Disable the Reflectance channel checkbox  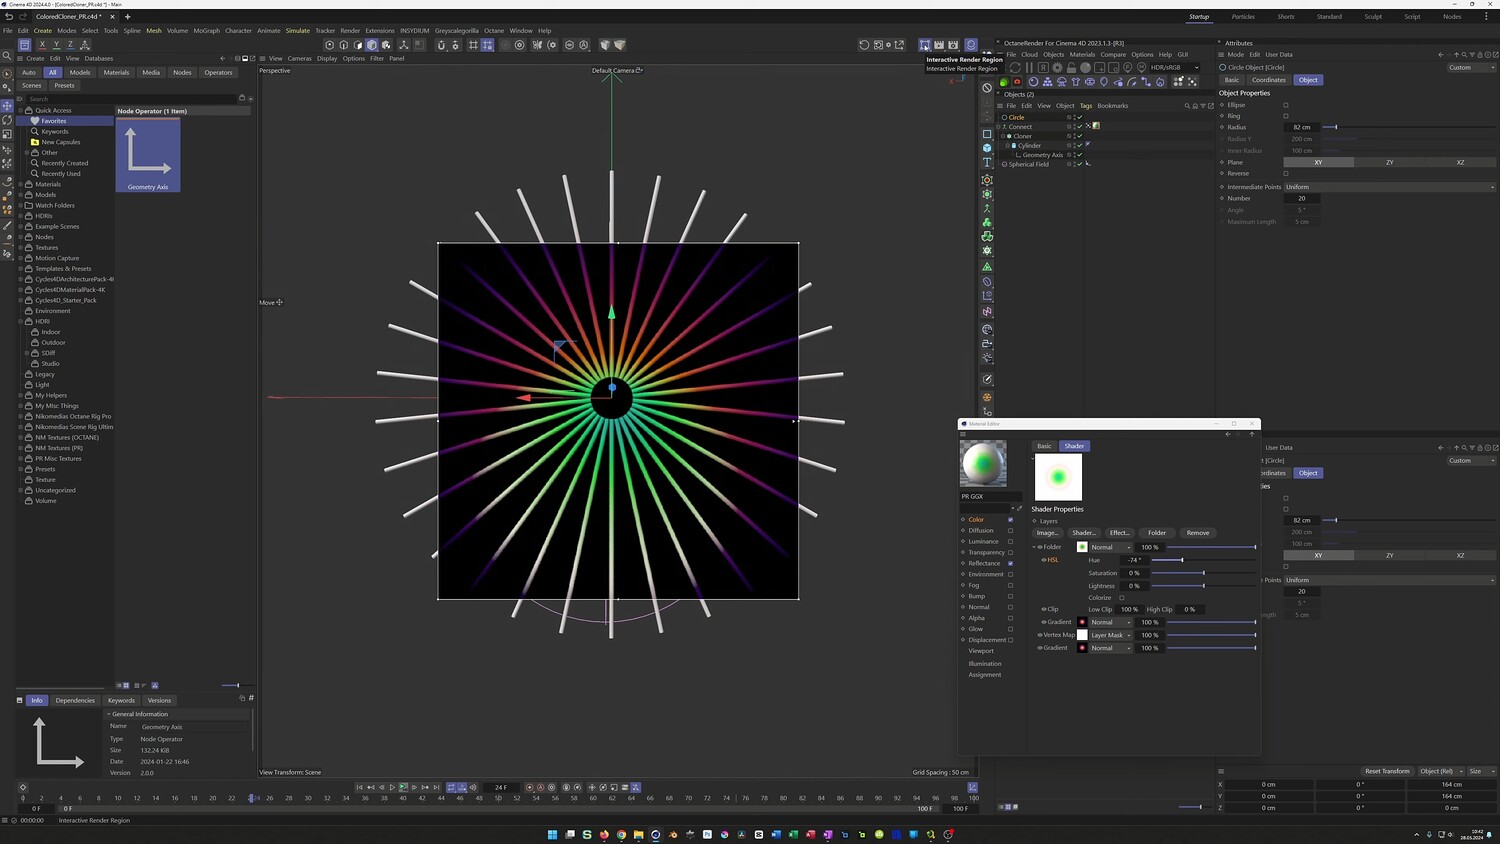tap(1010, 563)
